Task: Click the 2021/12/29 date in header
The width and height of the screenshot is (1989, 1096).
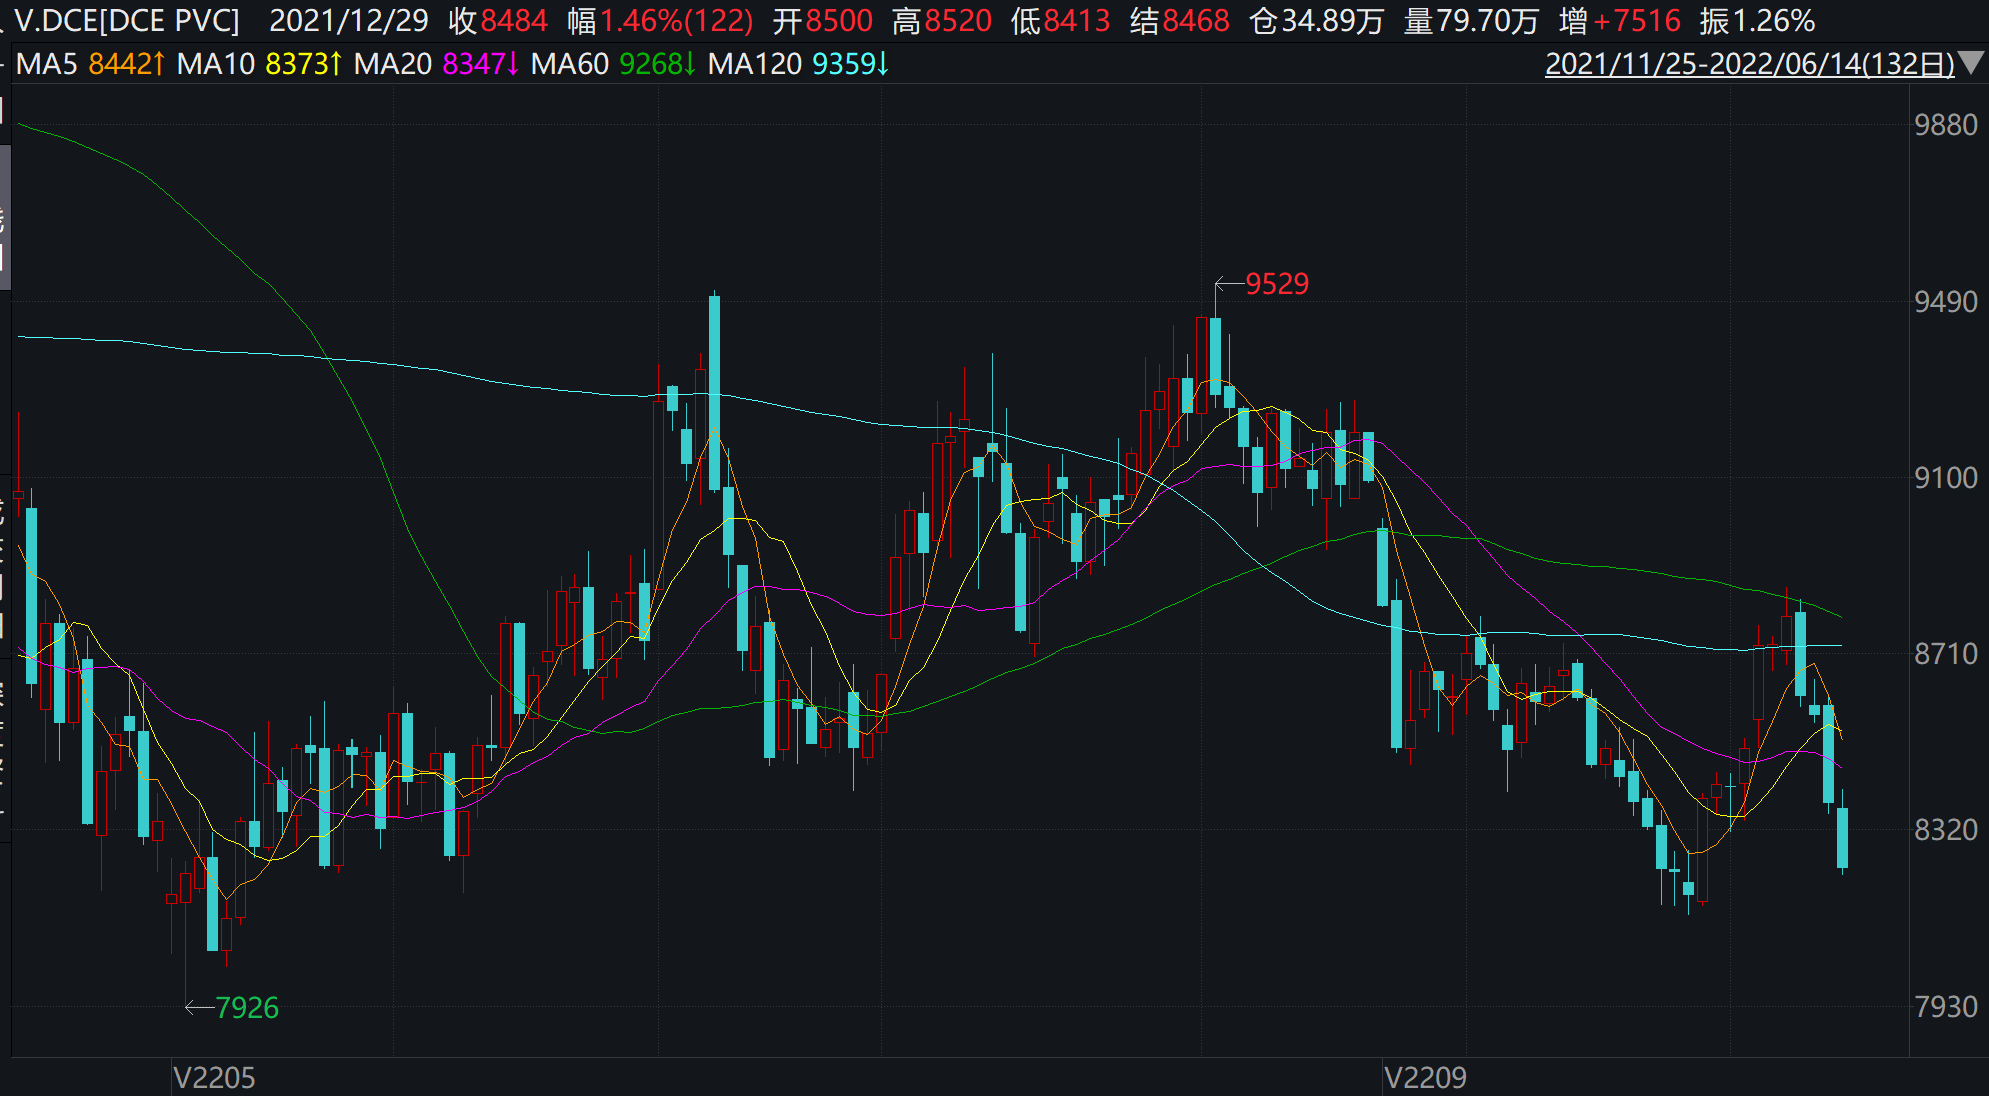Action: 349,20
